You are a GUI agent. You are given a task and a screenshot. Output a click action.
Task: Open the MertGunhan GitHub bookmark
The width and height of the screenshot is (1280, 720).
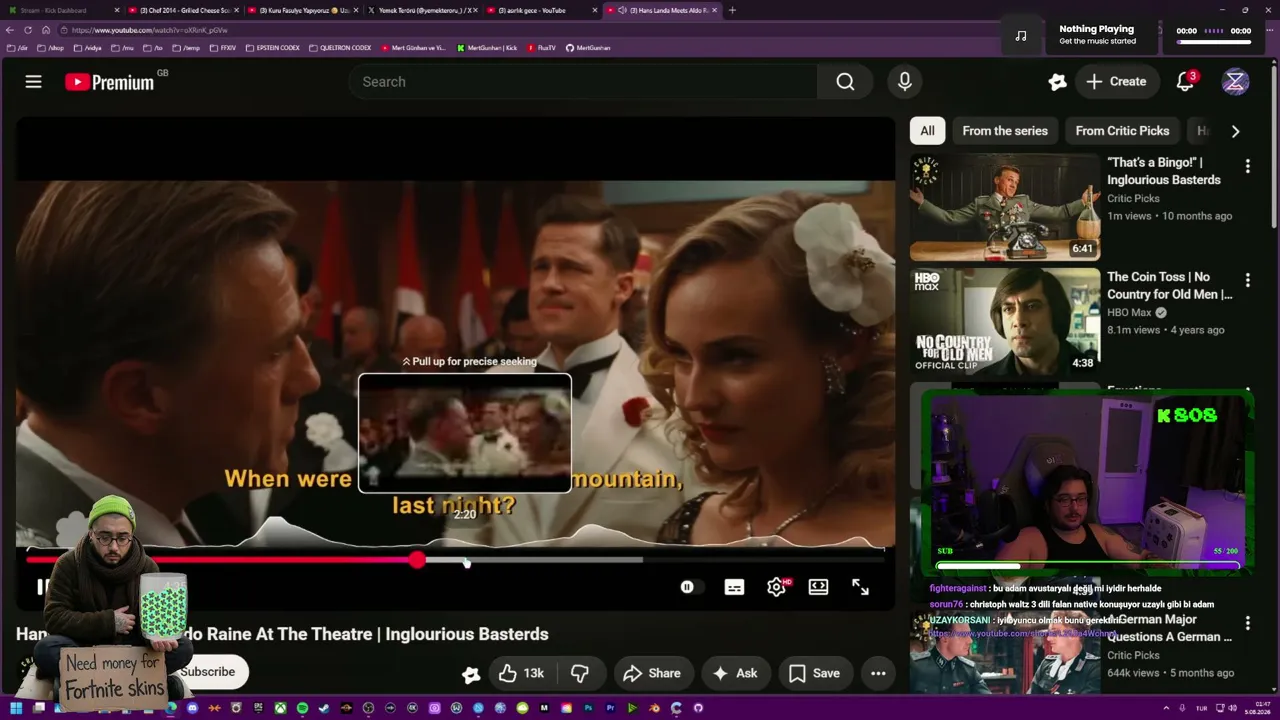588,47
